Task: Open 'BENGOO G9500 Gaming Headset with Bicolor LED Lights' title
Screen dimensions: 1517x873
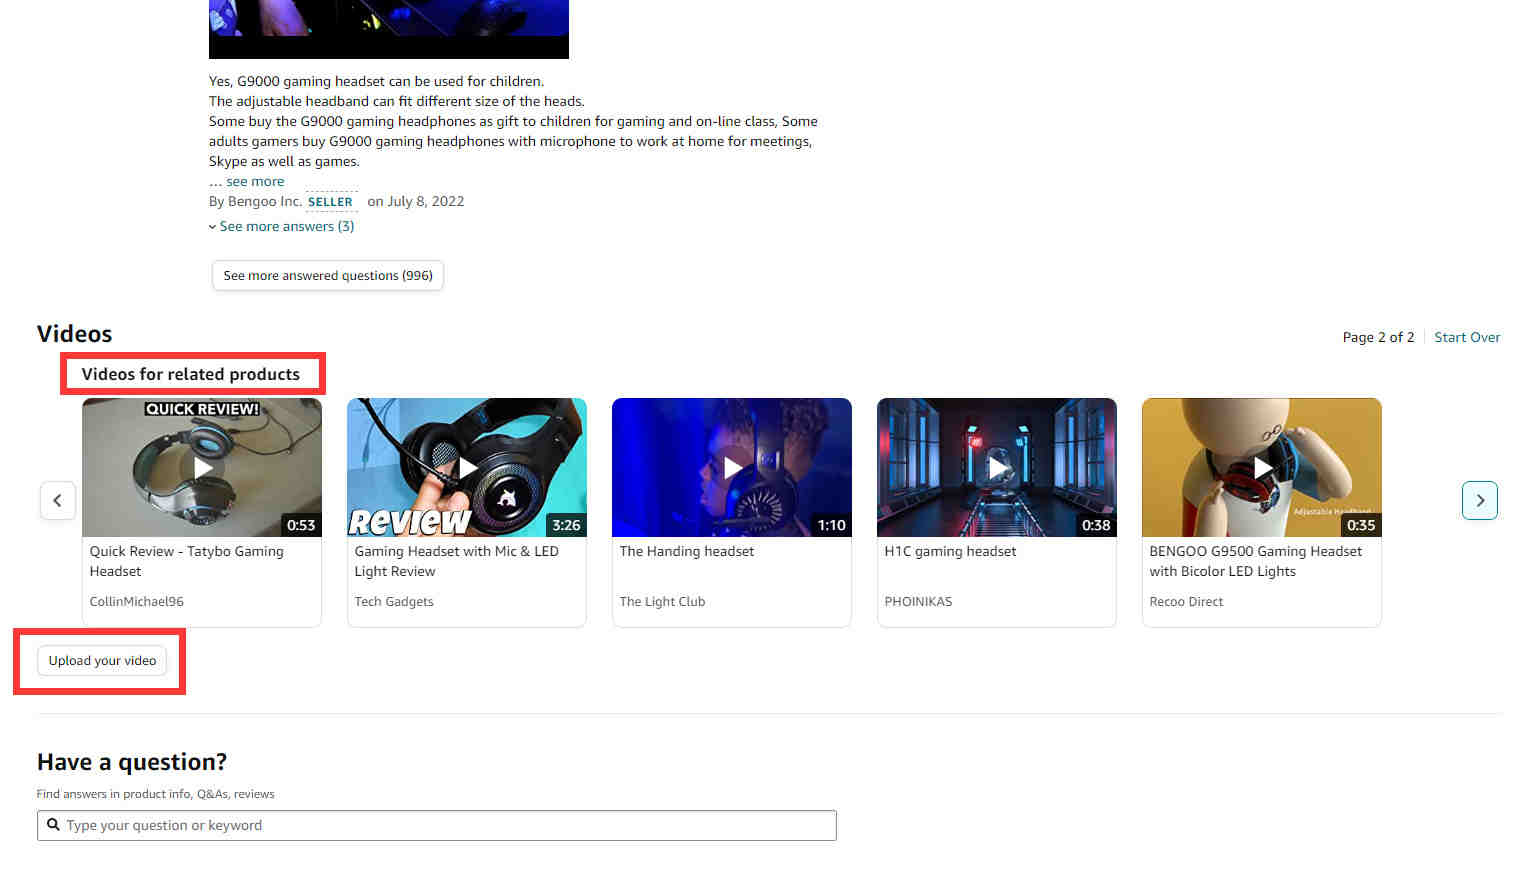Action: [x=1255, y=561]
